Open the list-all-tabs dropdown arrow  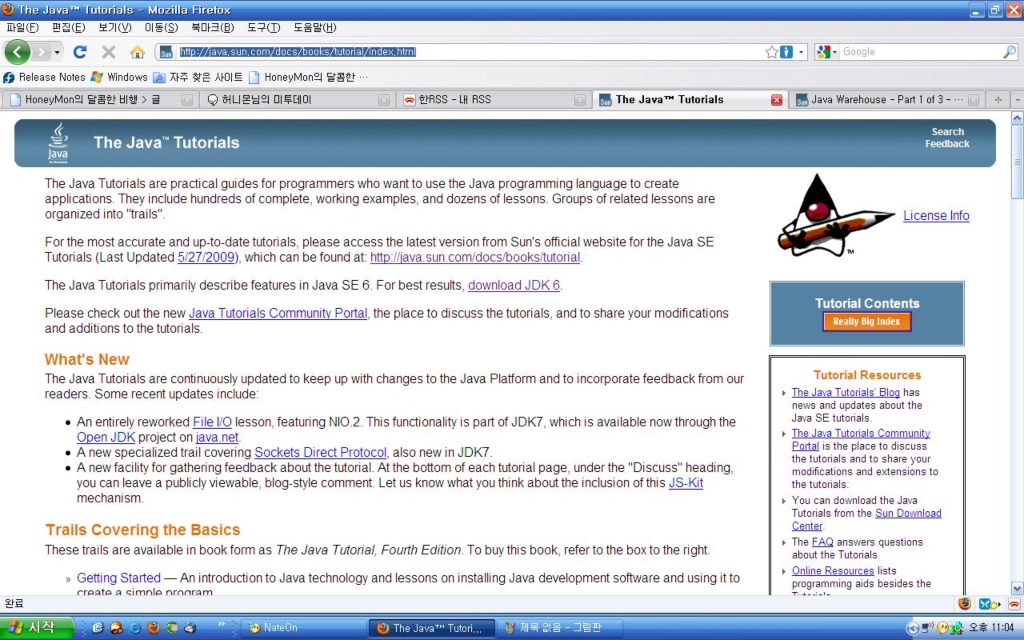(1017, 99)
